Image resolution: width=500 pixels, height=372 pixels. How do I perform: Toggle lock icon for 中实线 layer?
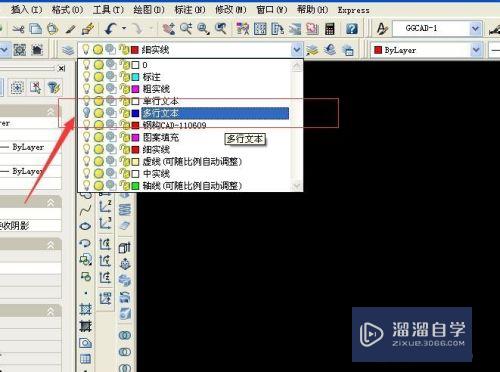[x=124, y=174]
